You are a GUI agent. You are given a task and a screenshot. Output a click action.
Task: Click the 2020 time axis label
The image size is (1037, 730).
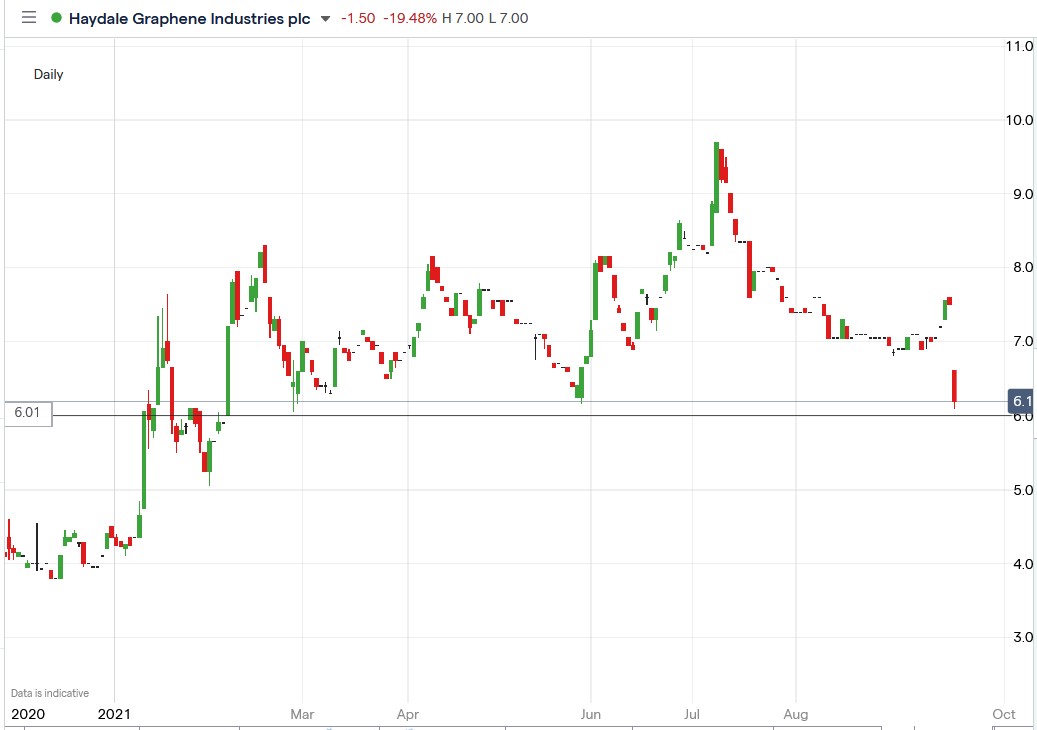tap(28, 714)
